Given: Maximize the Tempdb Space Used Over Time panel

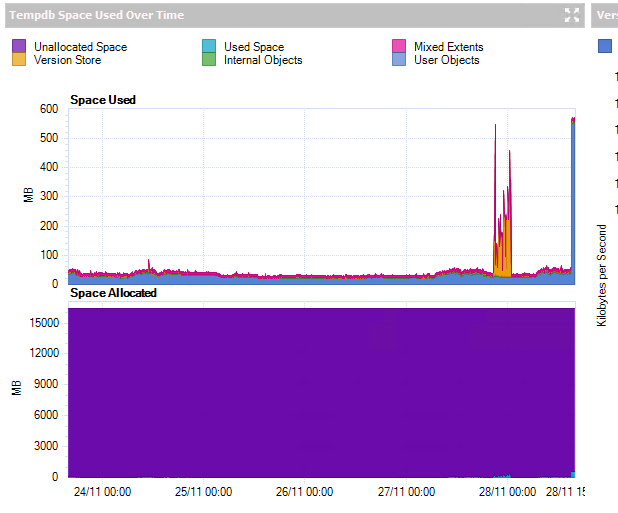Looking at the screenshot, I should 571,15.
